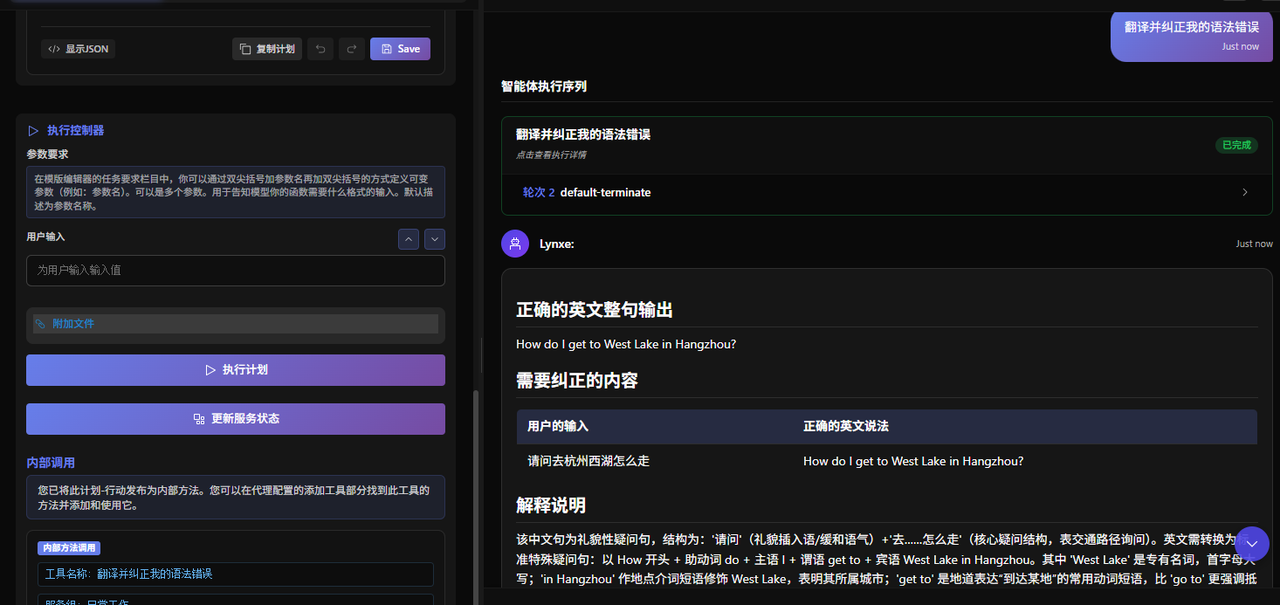Click the downward chevron beside 用户输入

tap(434, 239)
